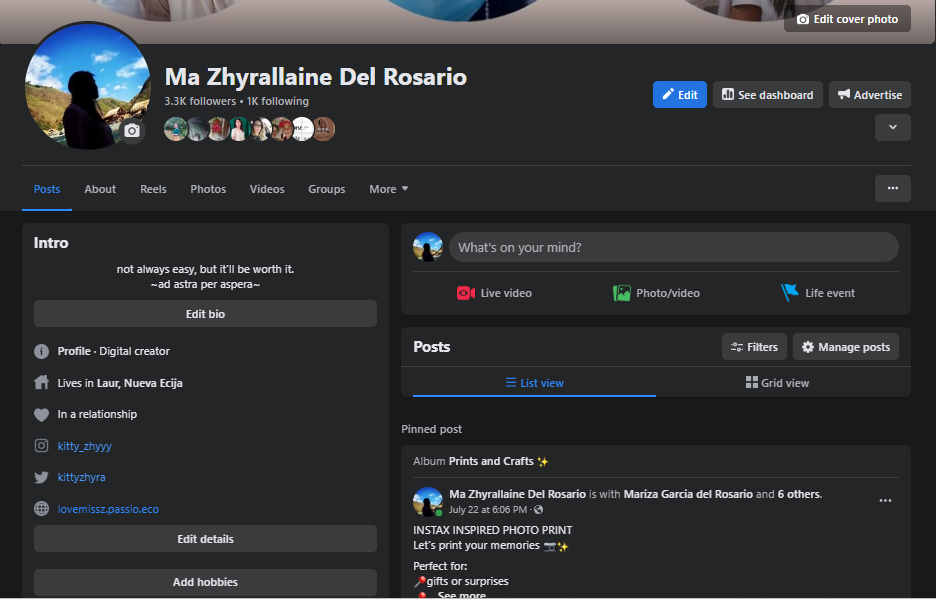Click the composer profile thumbnail
Image resolution: width=936 pixels, height=599 pixels.
tap(428, 247)
